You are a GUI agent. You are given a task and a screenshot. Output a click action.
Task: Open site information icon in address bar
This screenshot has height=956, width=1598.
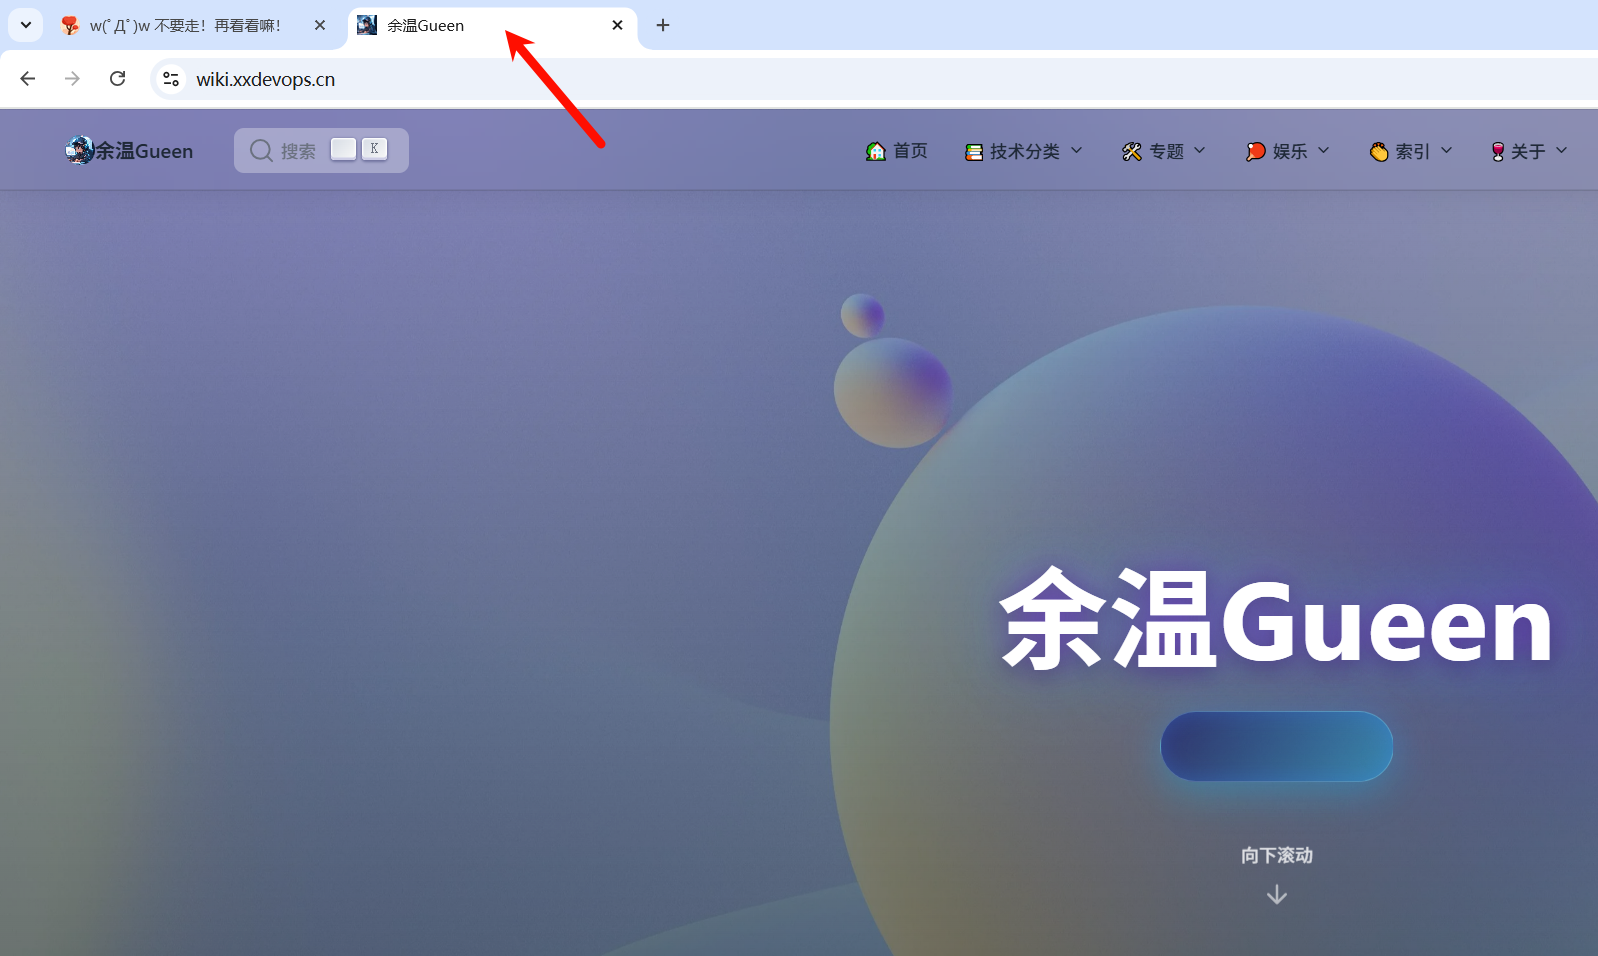coord(171,79)
